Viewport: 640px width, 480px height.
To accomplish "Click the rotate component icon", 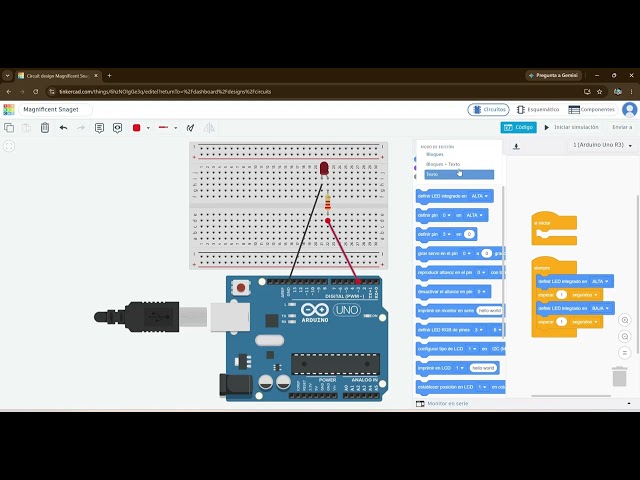I will click(x=190, y=128).
